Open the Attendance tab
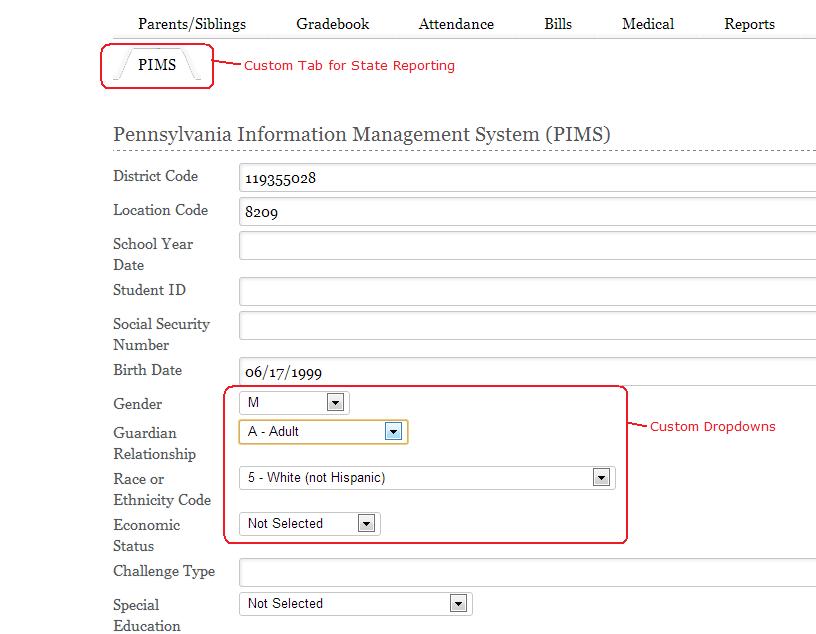 pyautogui.click(x=456, y=23)
